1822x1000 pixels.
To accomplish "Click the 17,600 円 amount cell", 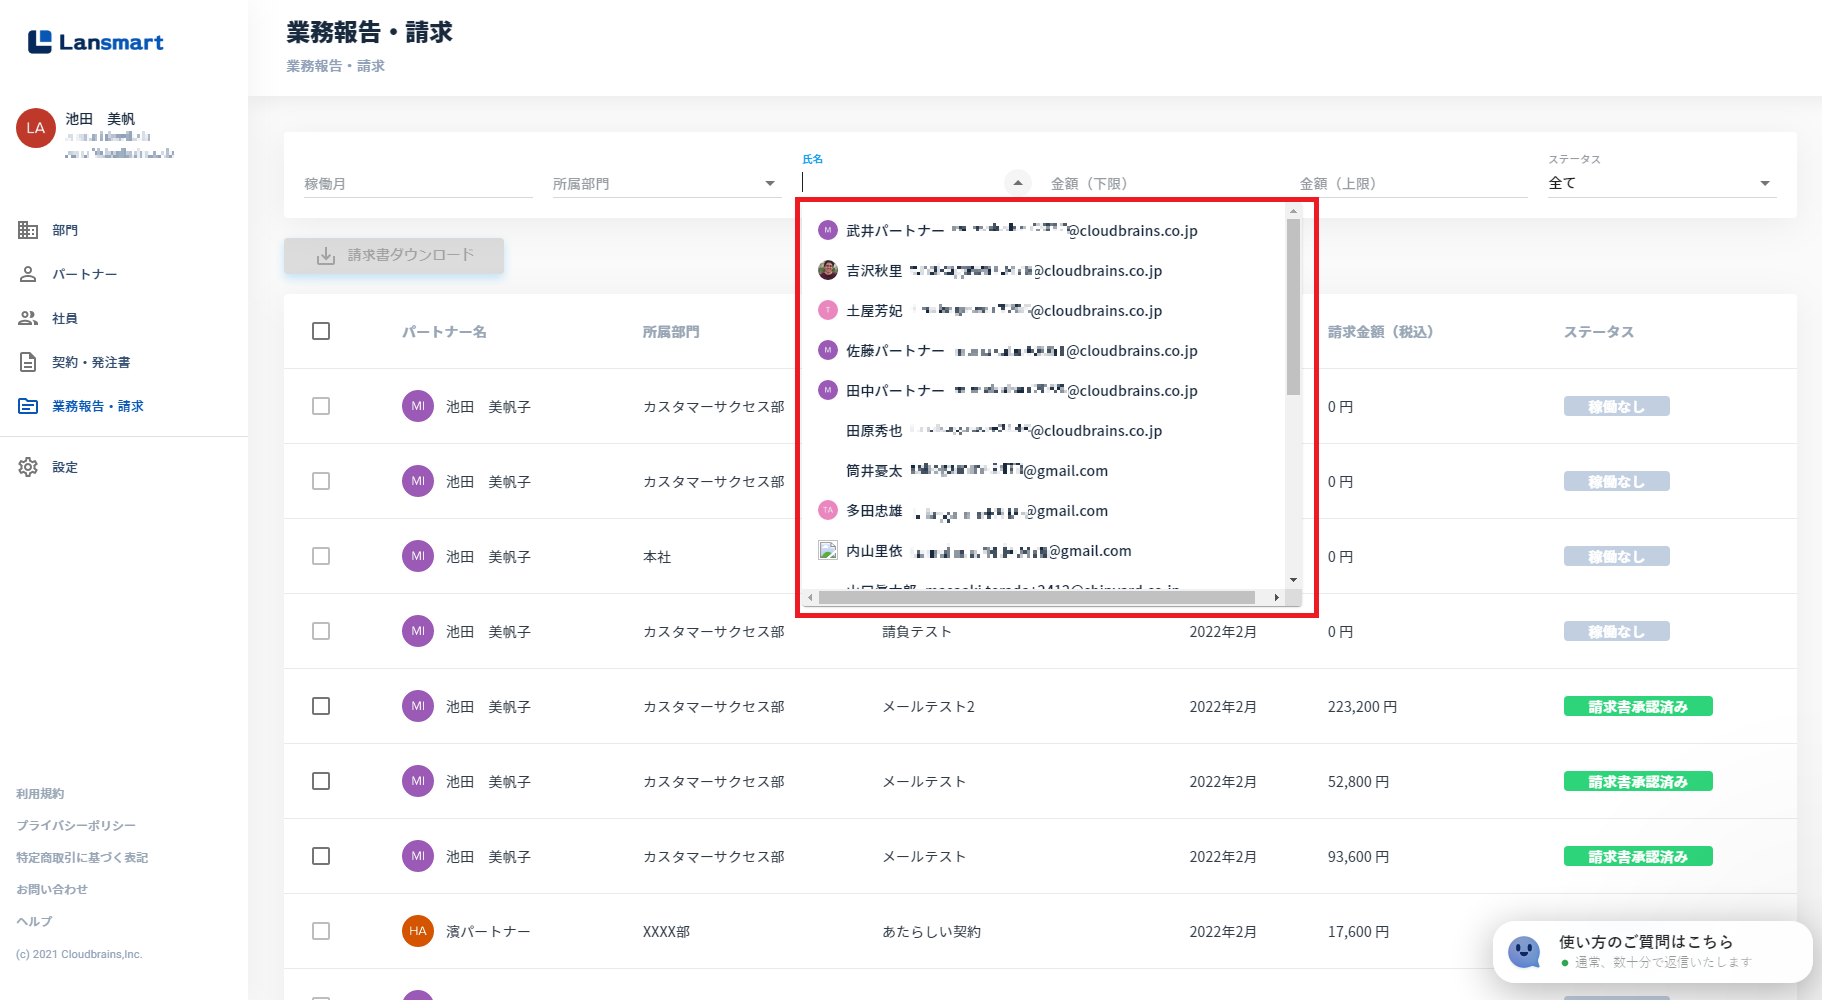I will click(x=1358, y=932).
